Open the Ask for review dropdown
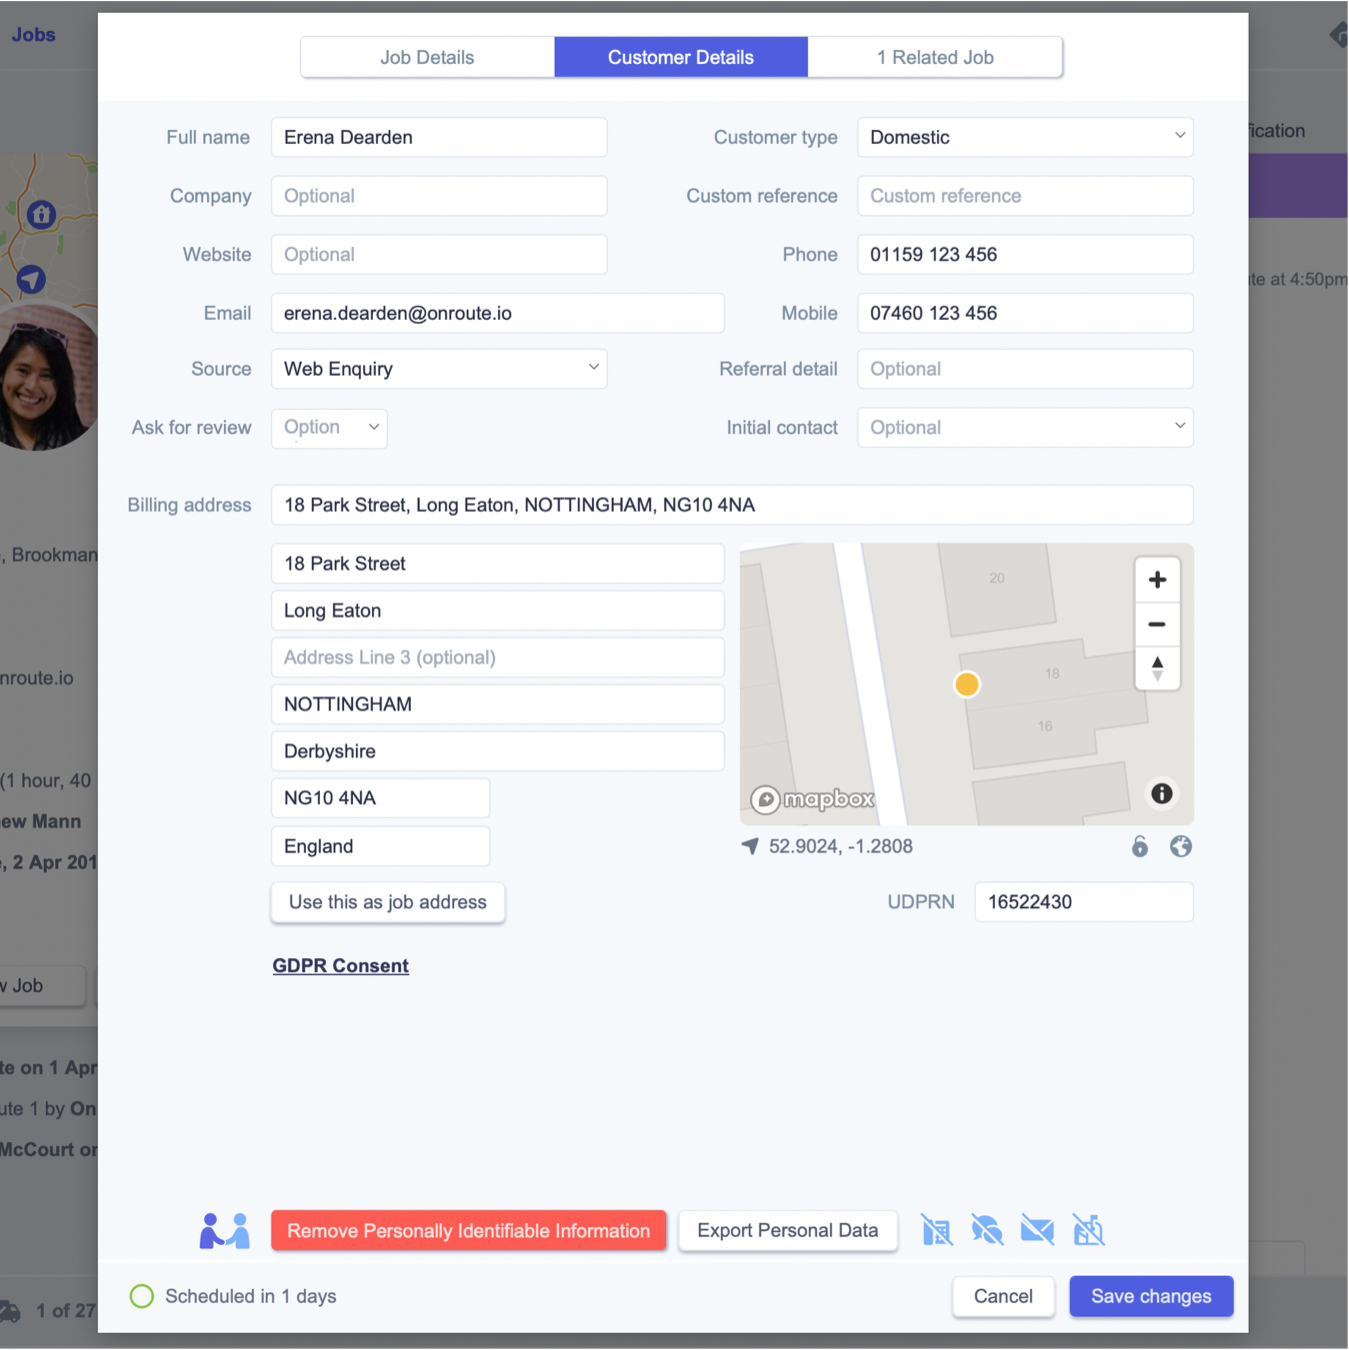 329,428
